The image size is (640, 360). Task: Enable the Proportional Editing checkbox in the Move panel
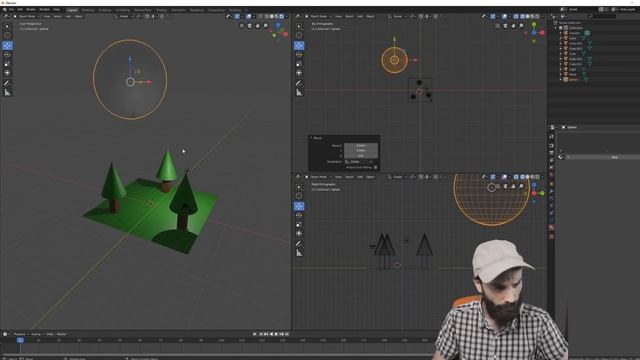(x=376, y=167)
